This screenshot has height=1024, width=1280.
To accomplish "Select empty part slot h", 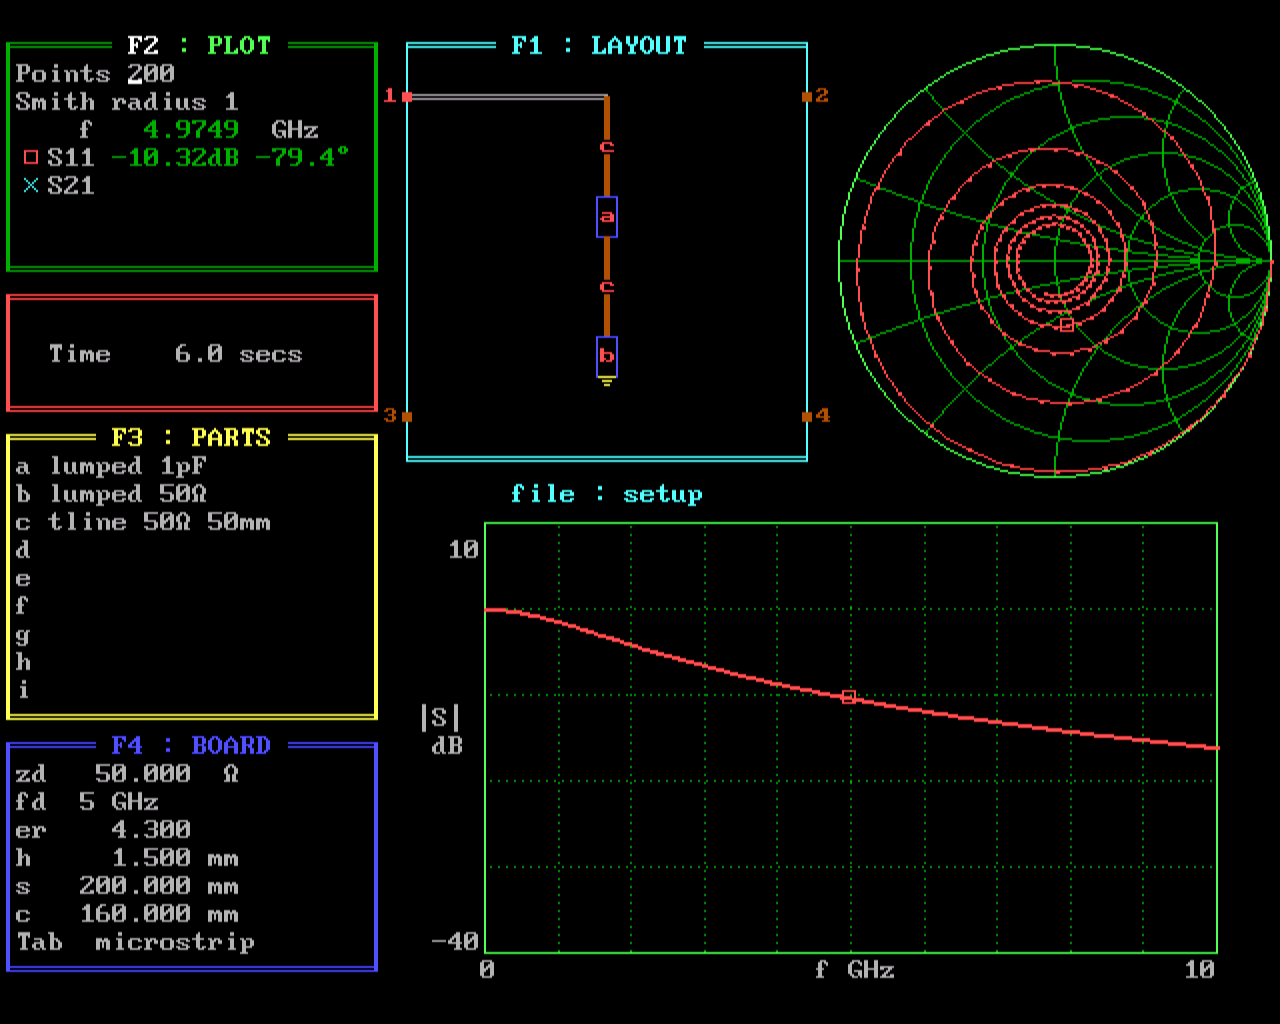I will [x=23, y=662].
